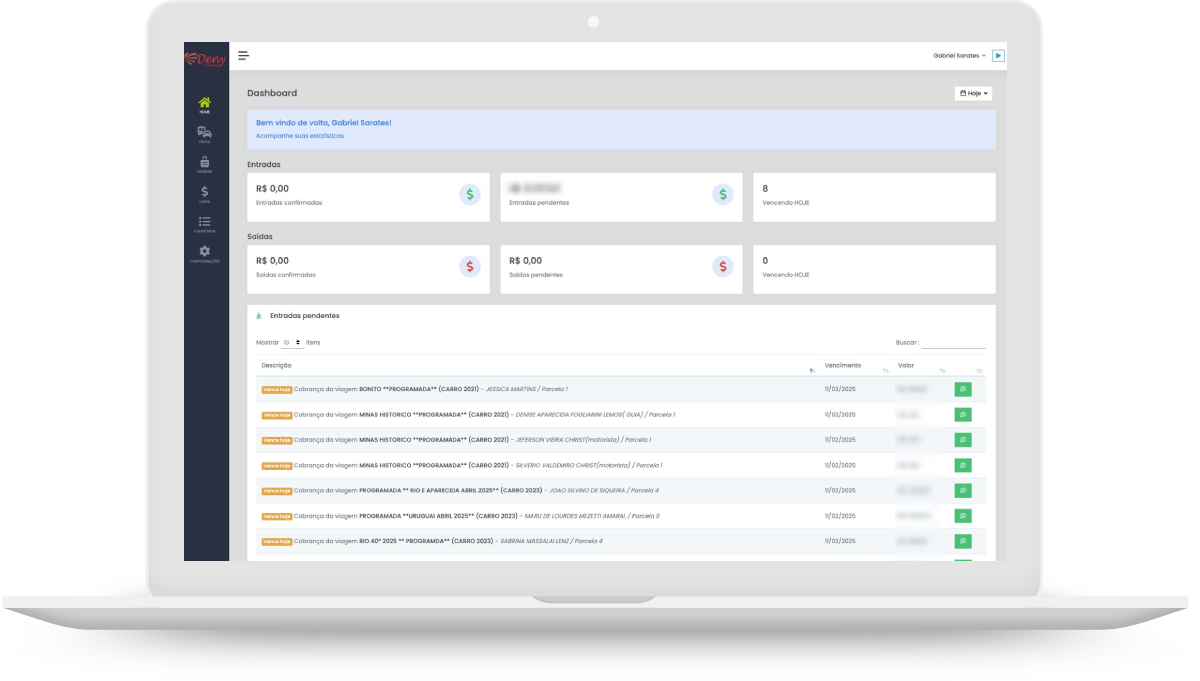Open Cadastros list icon in sidebar
Image resolution: width=1200 pixels, height=681 pixels.
[205, 222]
